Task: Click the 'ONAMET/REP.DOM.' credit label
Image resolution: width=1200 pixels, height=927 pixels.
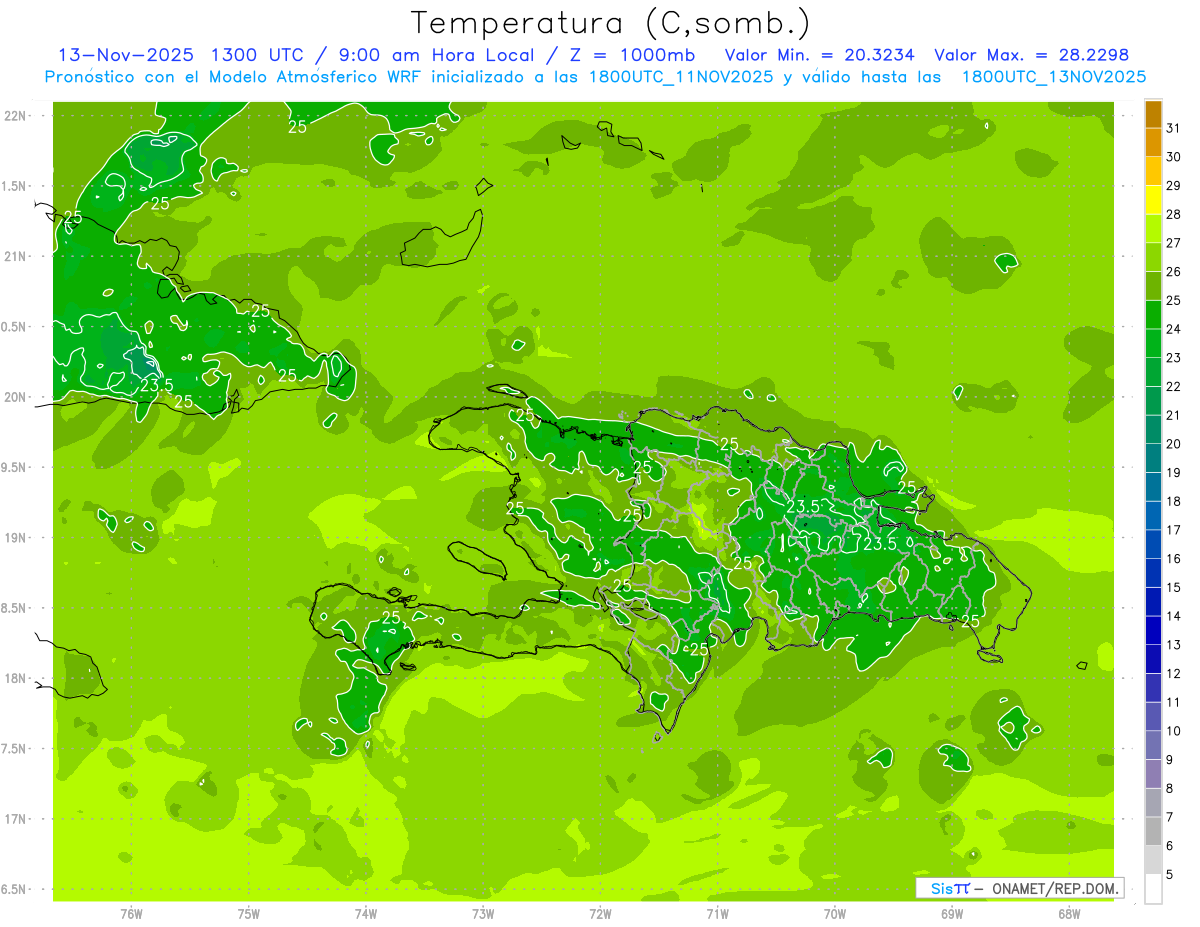Action: click(1057, 888)
